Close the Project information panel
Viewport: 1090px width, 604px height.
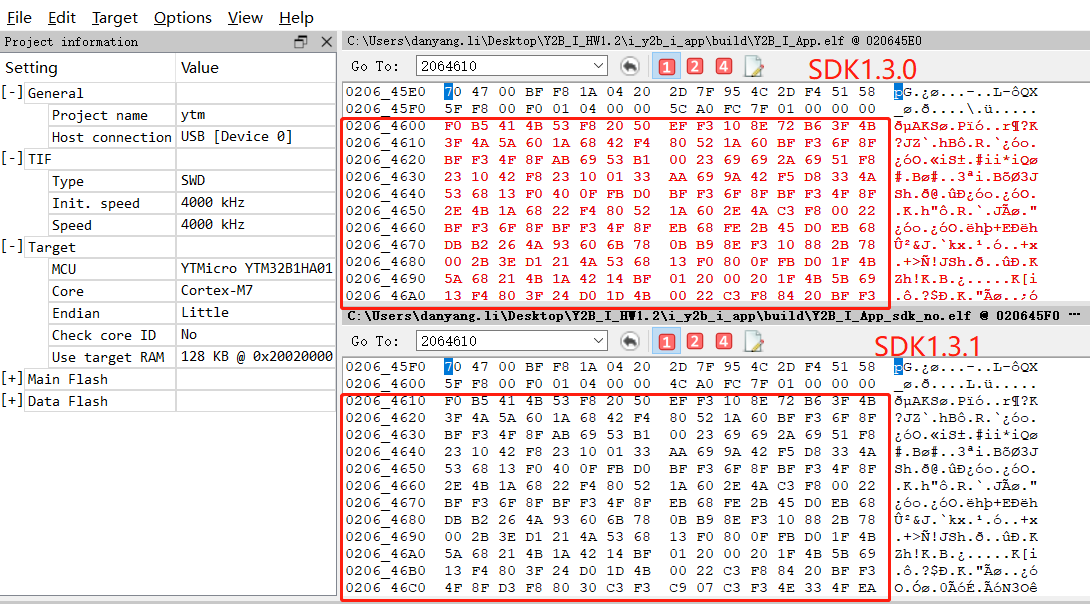coord(326,42)
